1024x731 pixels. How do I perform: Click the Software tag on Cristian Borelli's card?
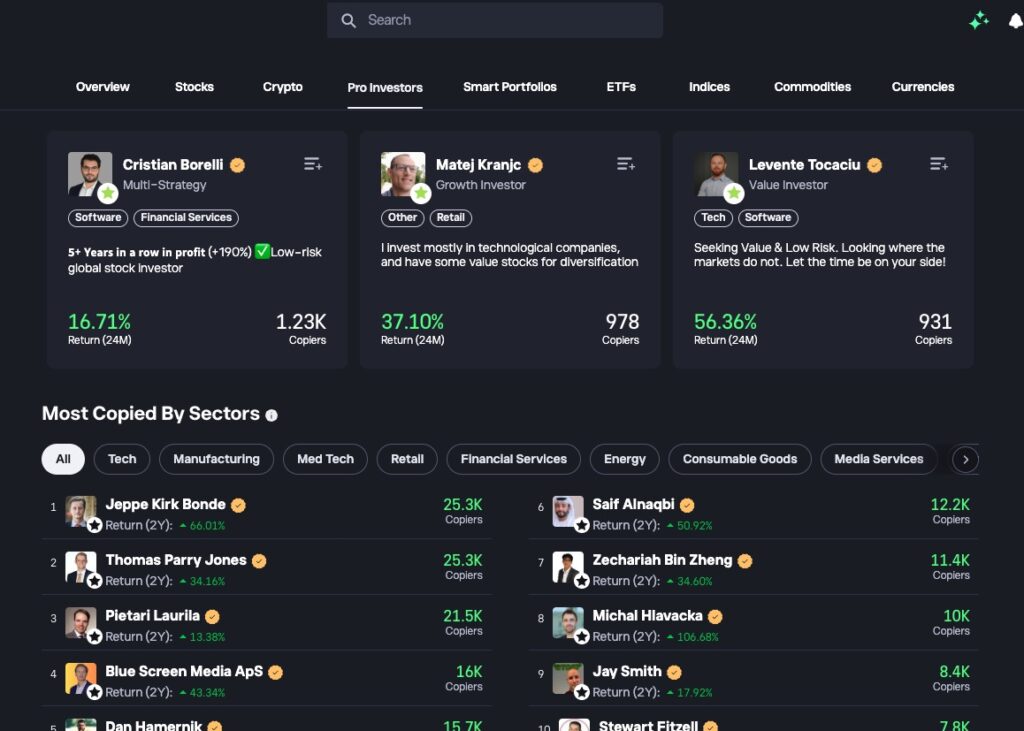click(x=98, y=218)
